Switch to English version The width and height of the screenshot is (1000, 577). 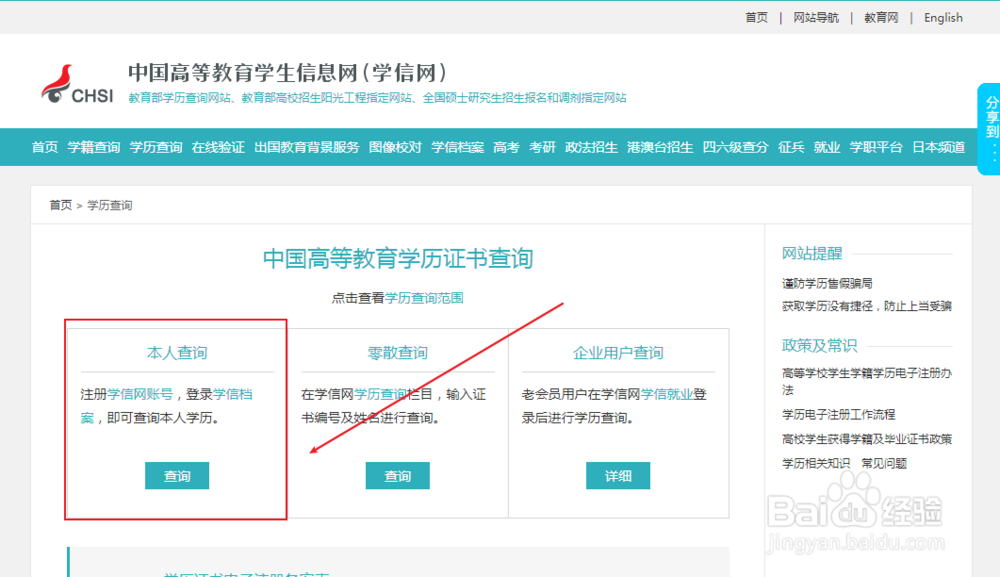[x=943, y=18]
